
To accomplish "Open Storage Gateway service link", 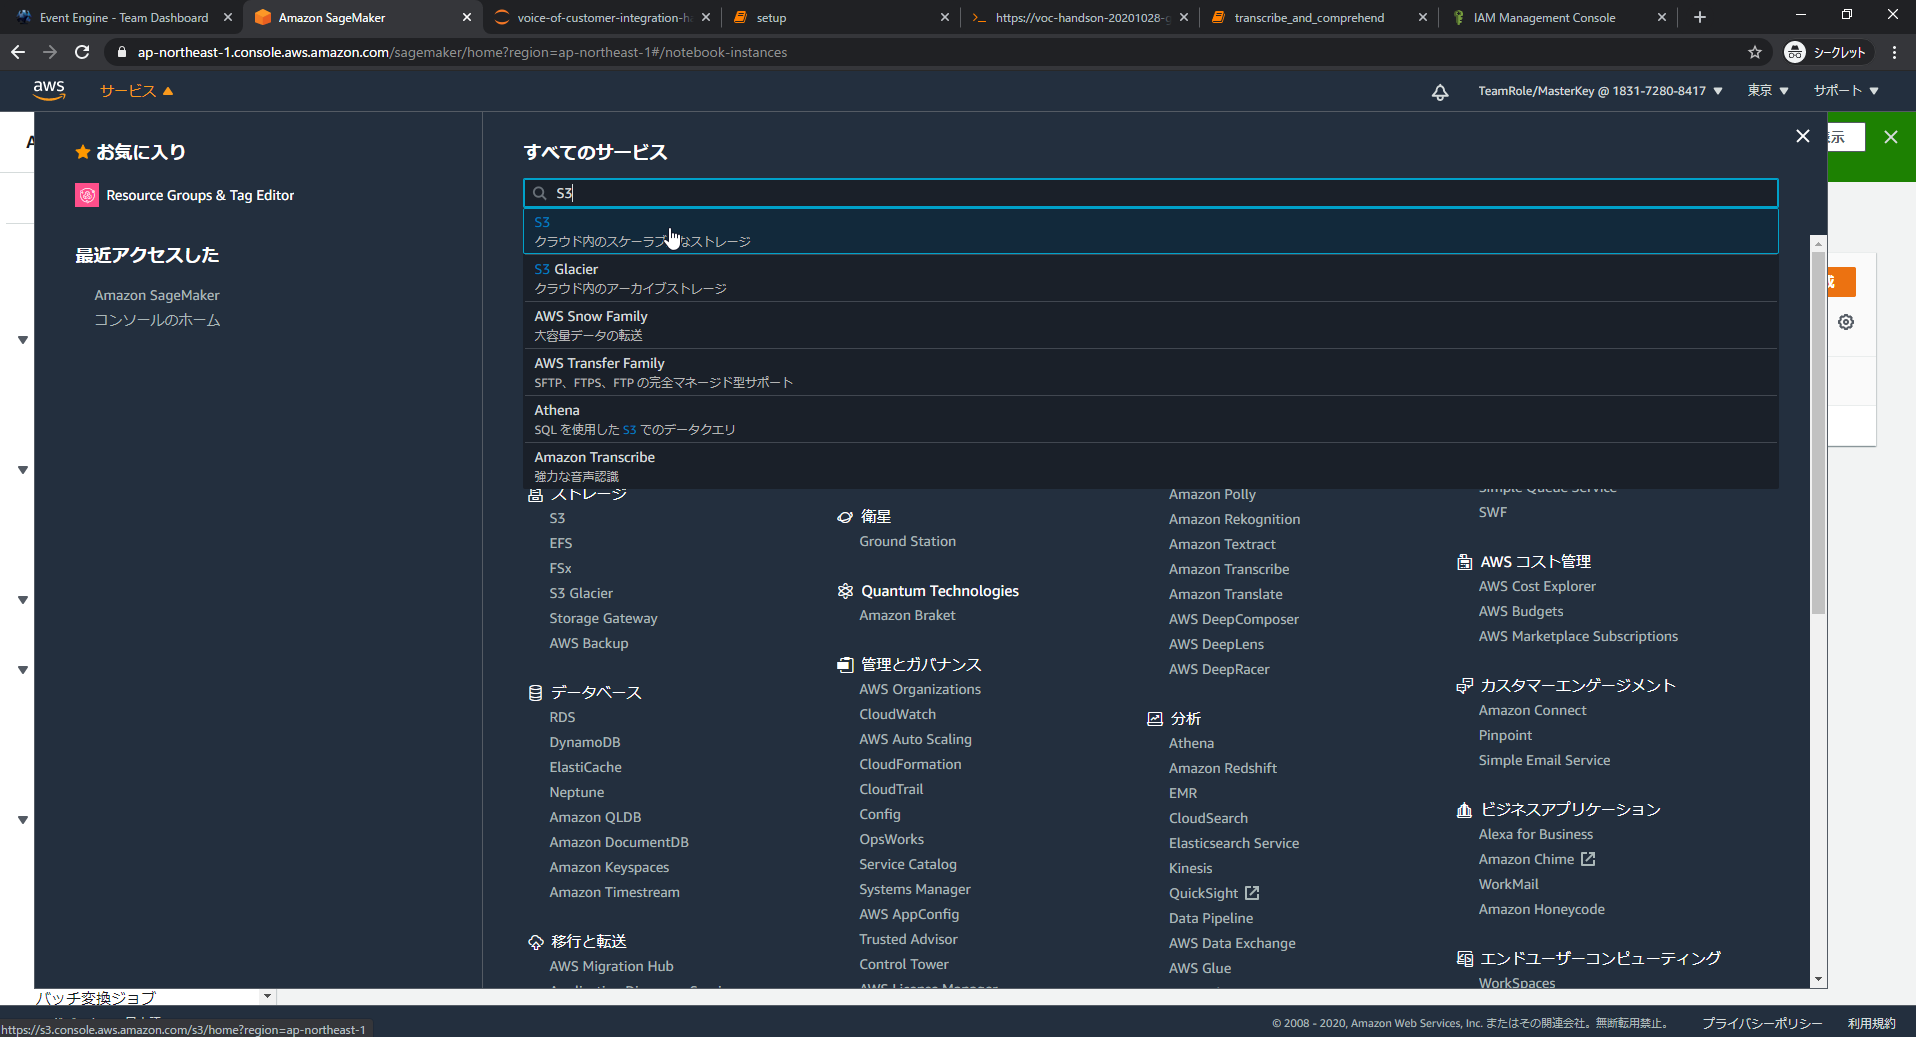I will [603, 618].
